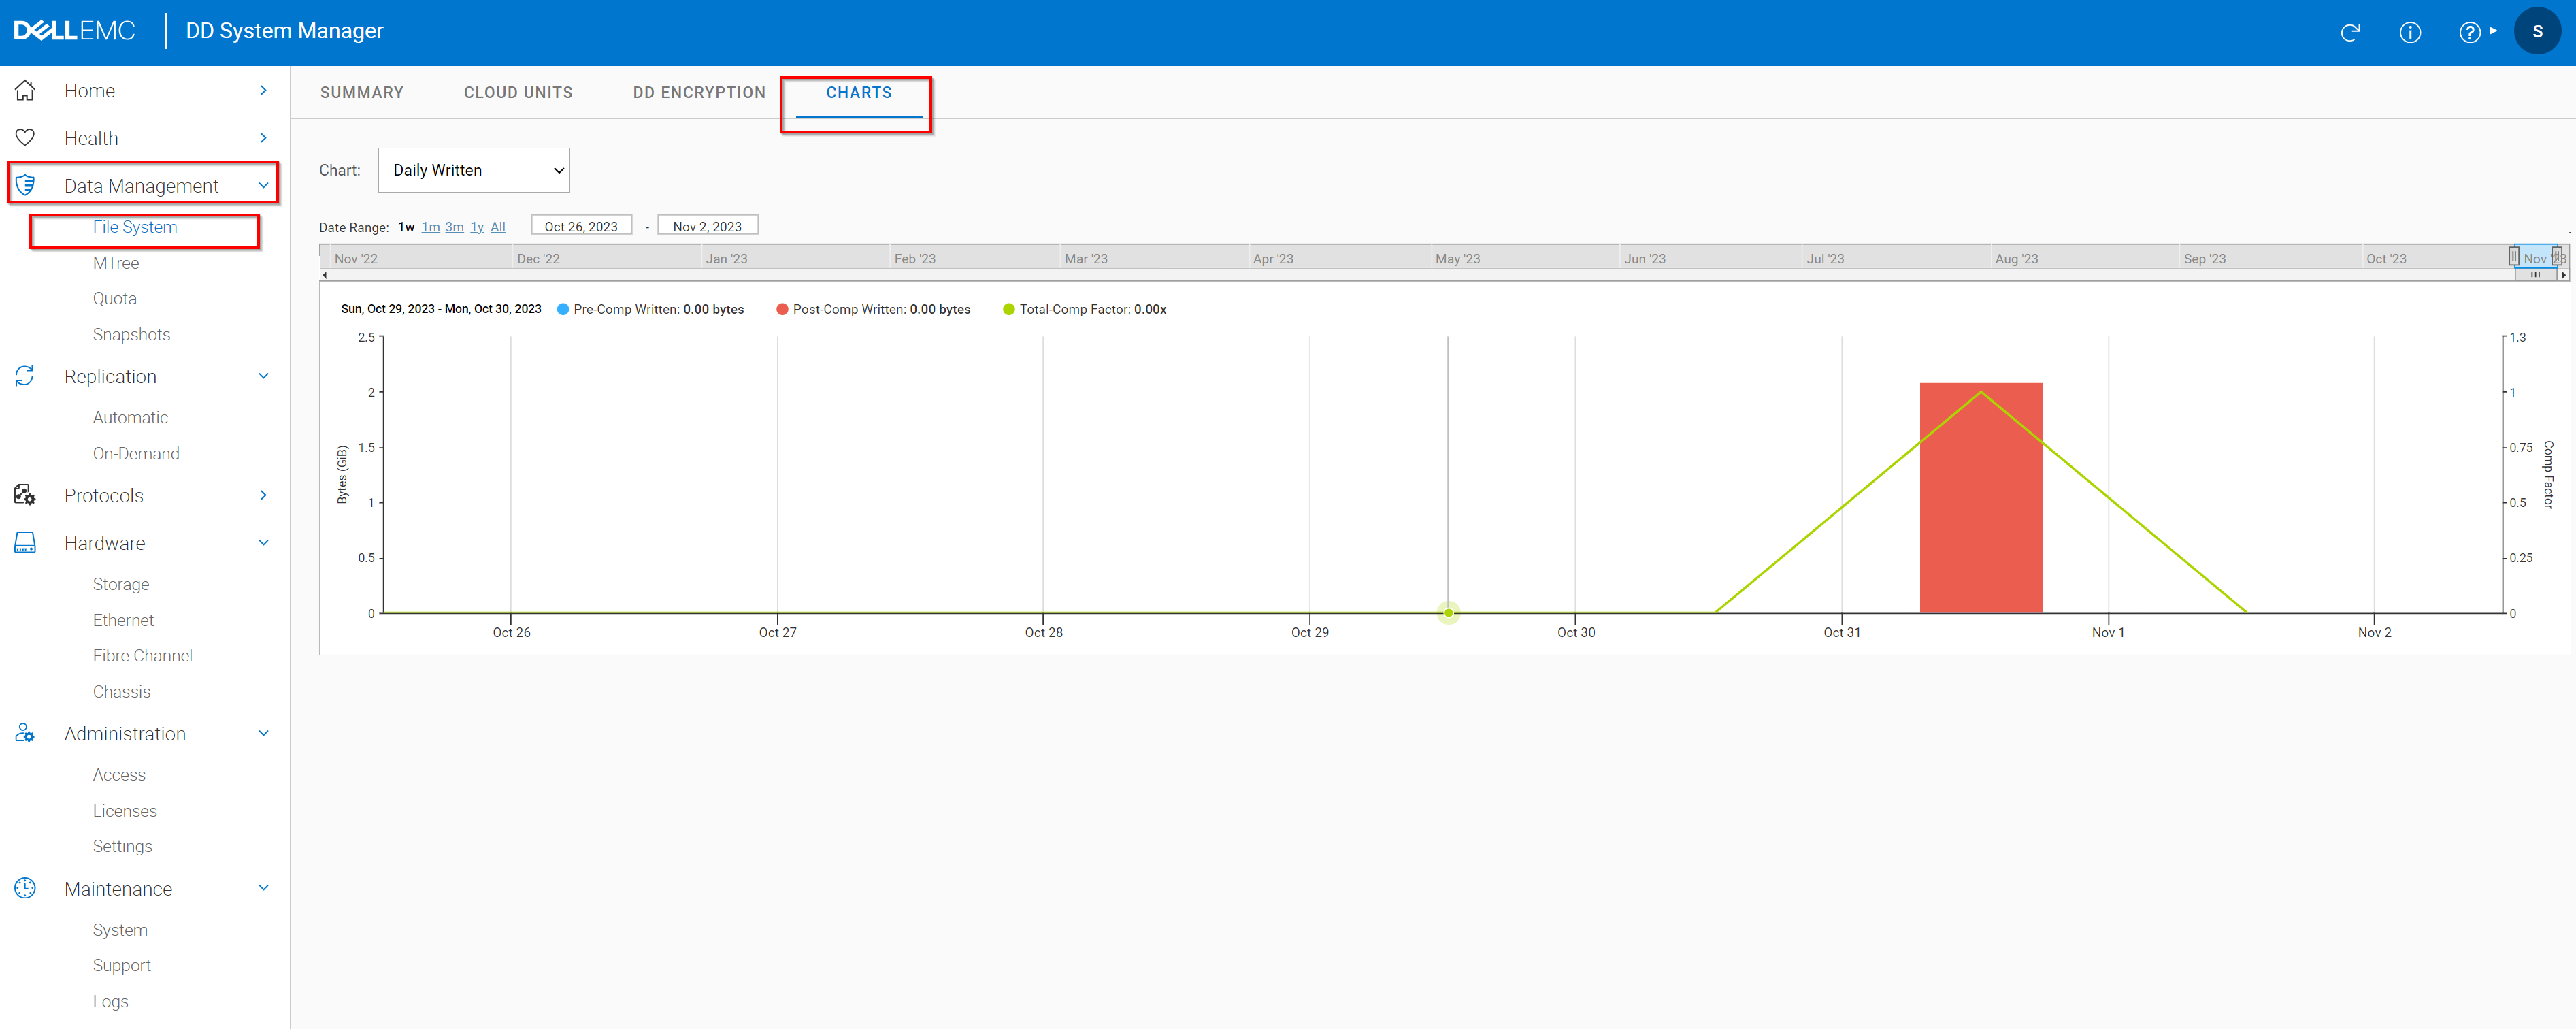Select the 3m date range link
Screen dimensions: 2576x1029
click(x=454, y=227)
